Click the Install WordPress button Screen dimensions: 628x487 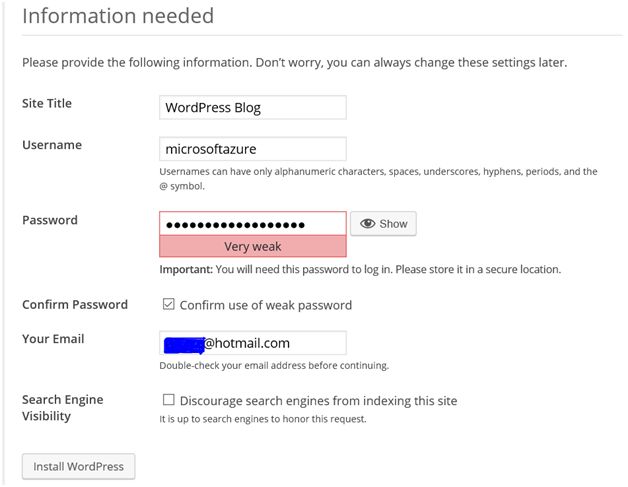79,466
